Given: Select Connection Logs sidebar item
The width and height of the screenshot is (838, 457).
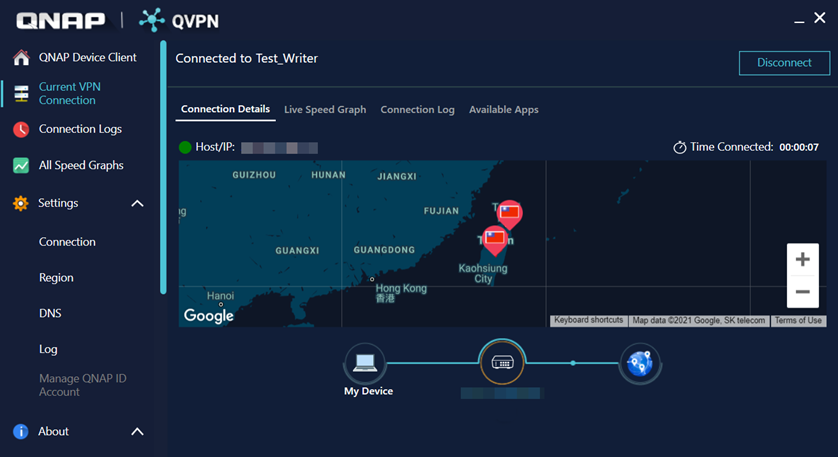Looking at the screenshot, I should tap(80, 129).
